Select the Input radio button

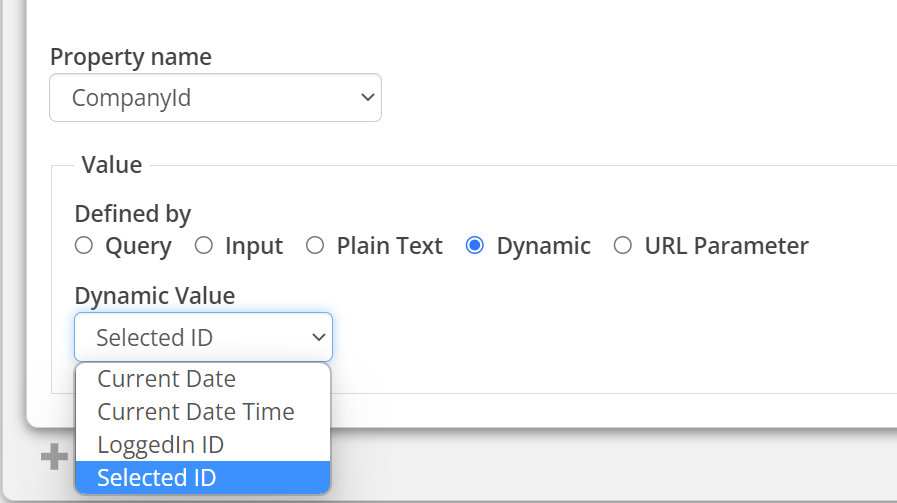pyautogui.click(x=204, y=246)
